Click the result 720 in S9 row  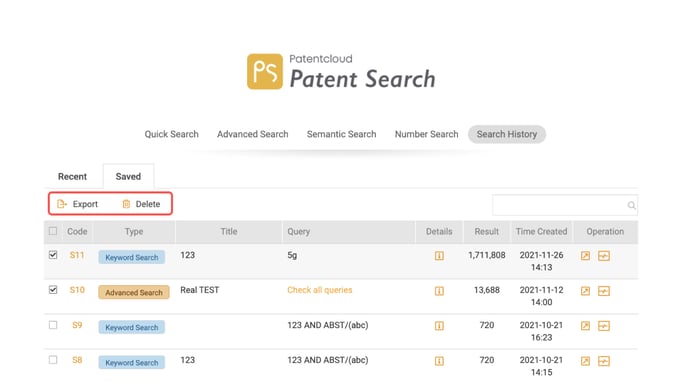click(x=487, y=325)
